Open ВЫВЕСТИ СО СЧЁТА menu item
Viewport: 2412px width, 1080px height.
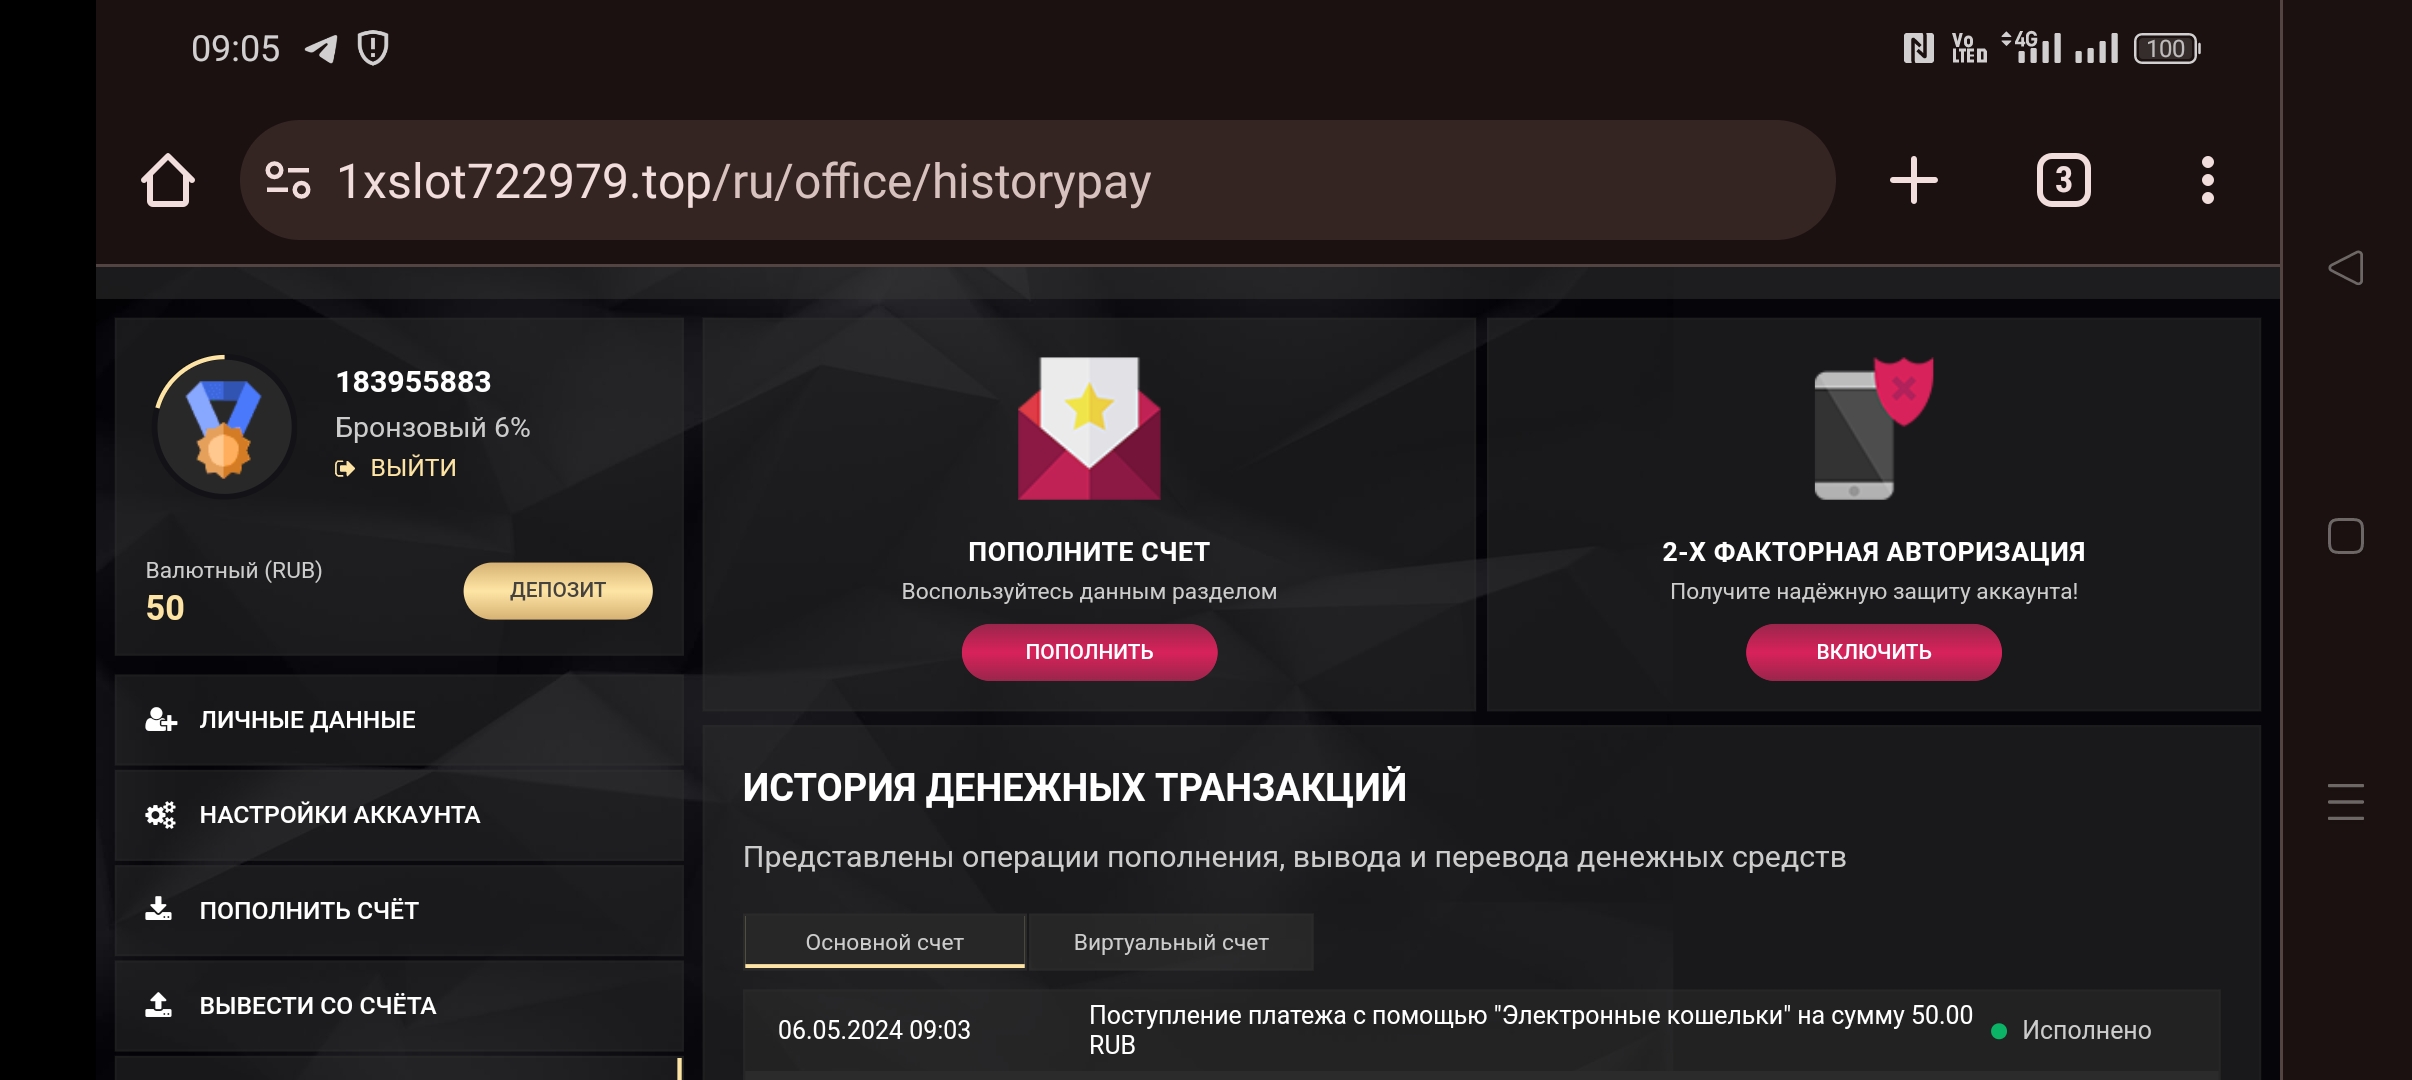coord(399,1006)
